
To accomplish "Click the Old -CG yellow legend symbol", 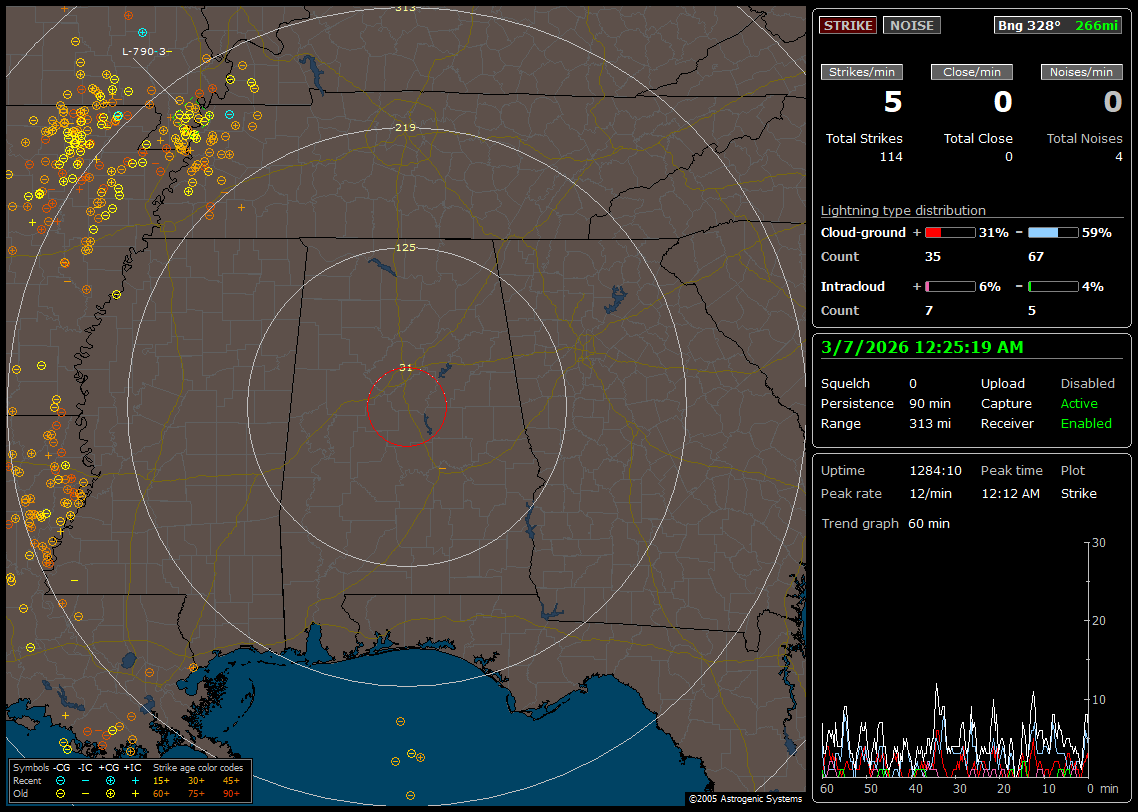I will click(61, 793).
